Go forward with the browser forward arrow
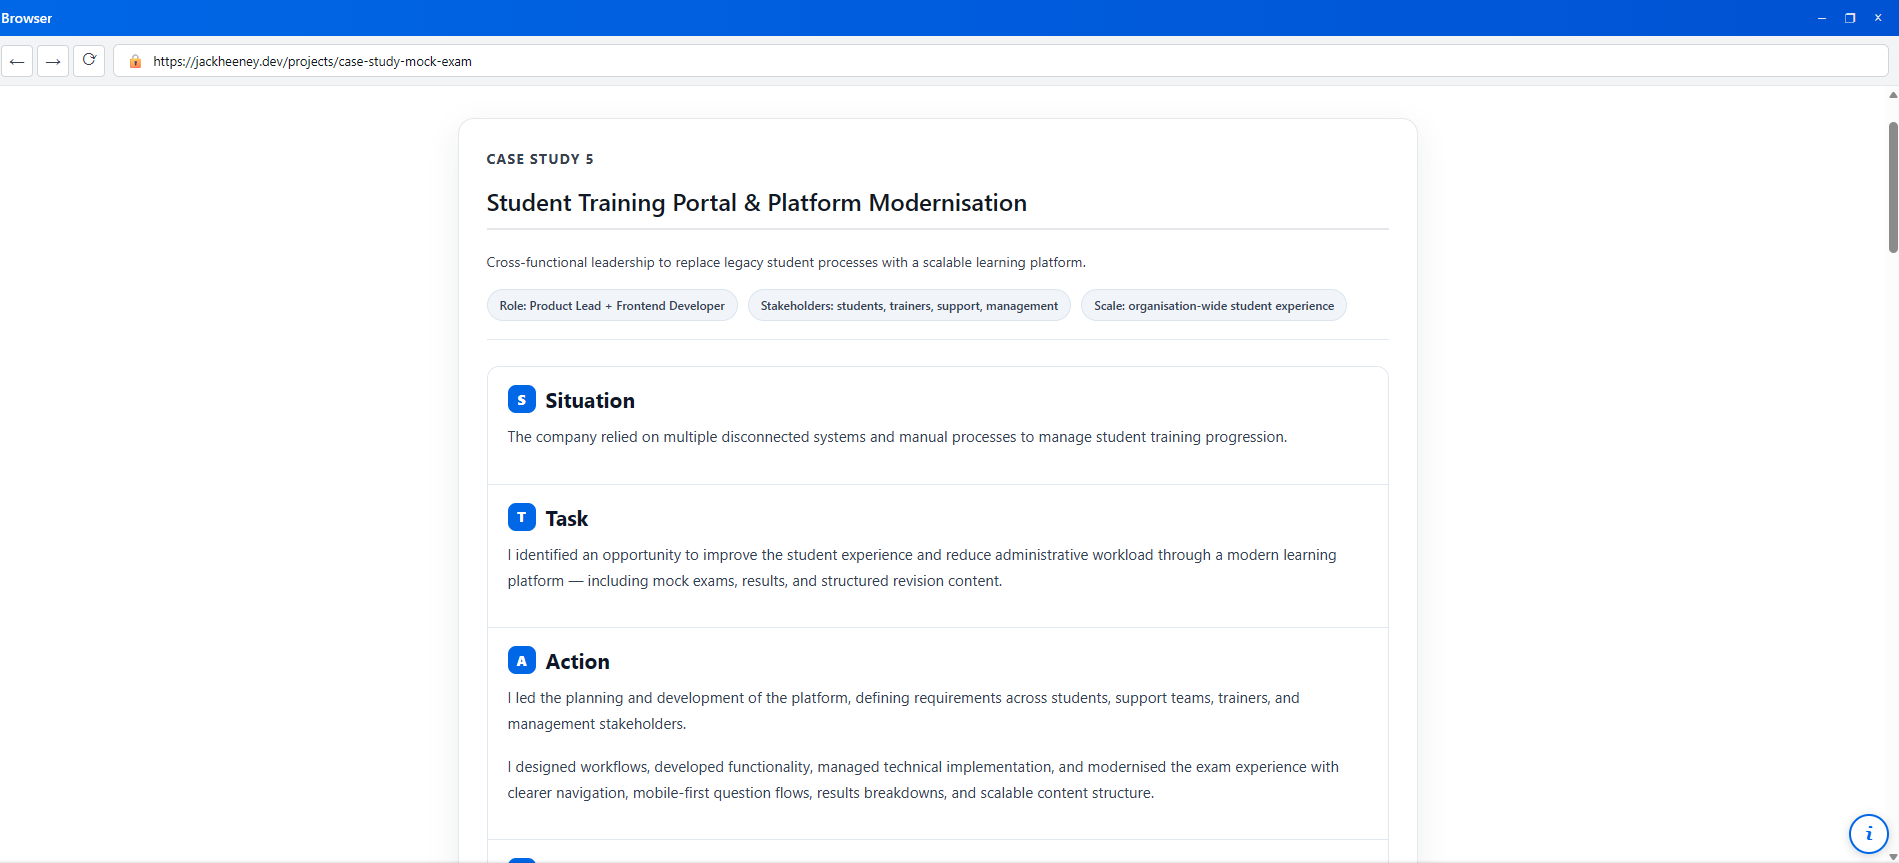The height and width of the screenshot is (863, 1899). point(53,61)
